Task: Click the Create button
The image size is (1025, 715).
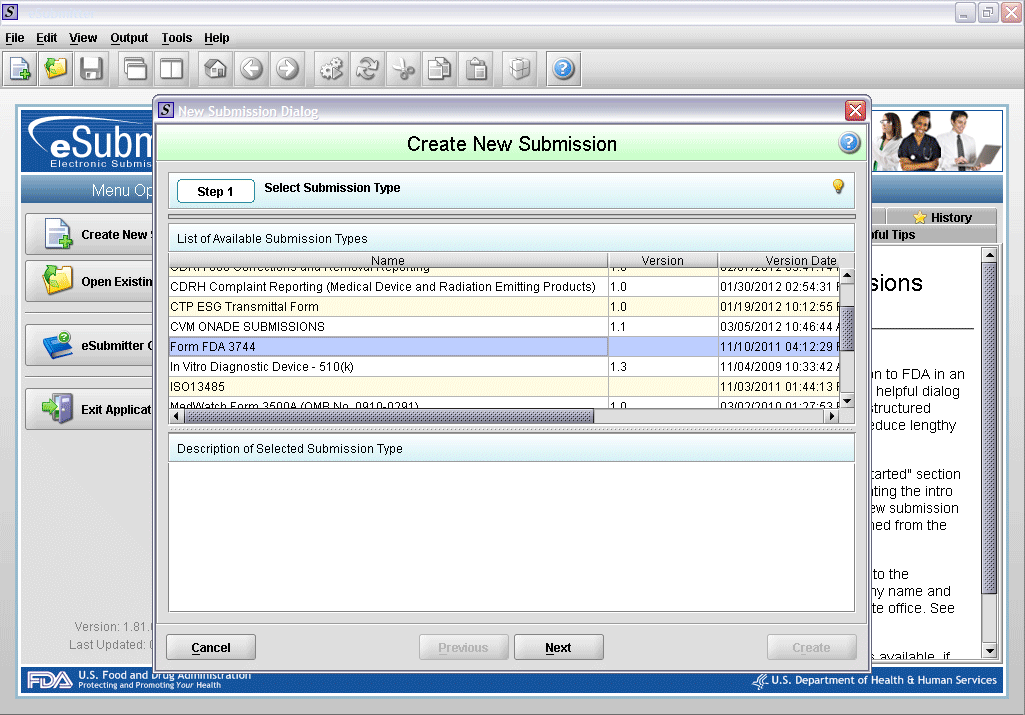Action: [x=811, y=647]
